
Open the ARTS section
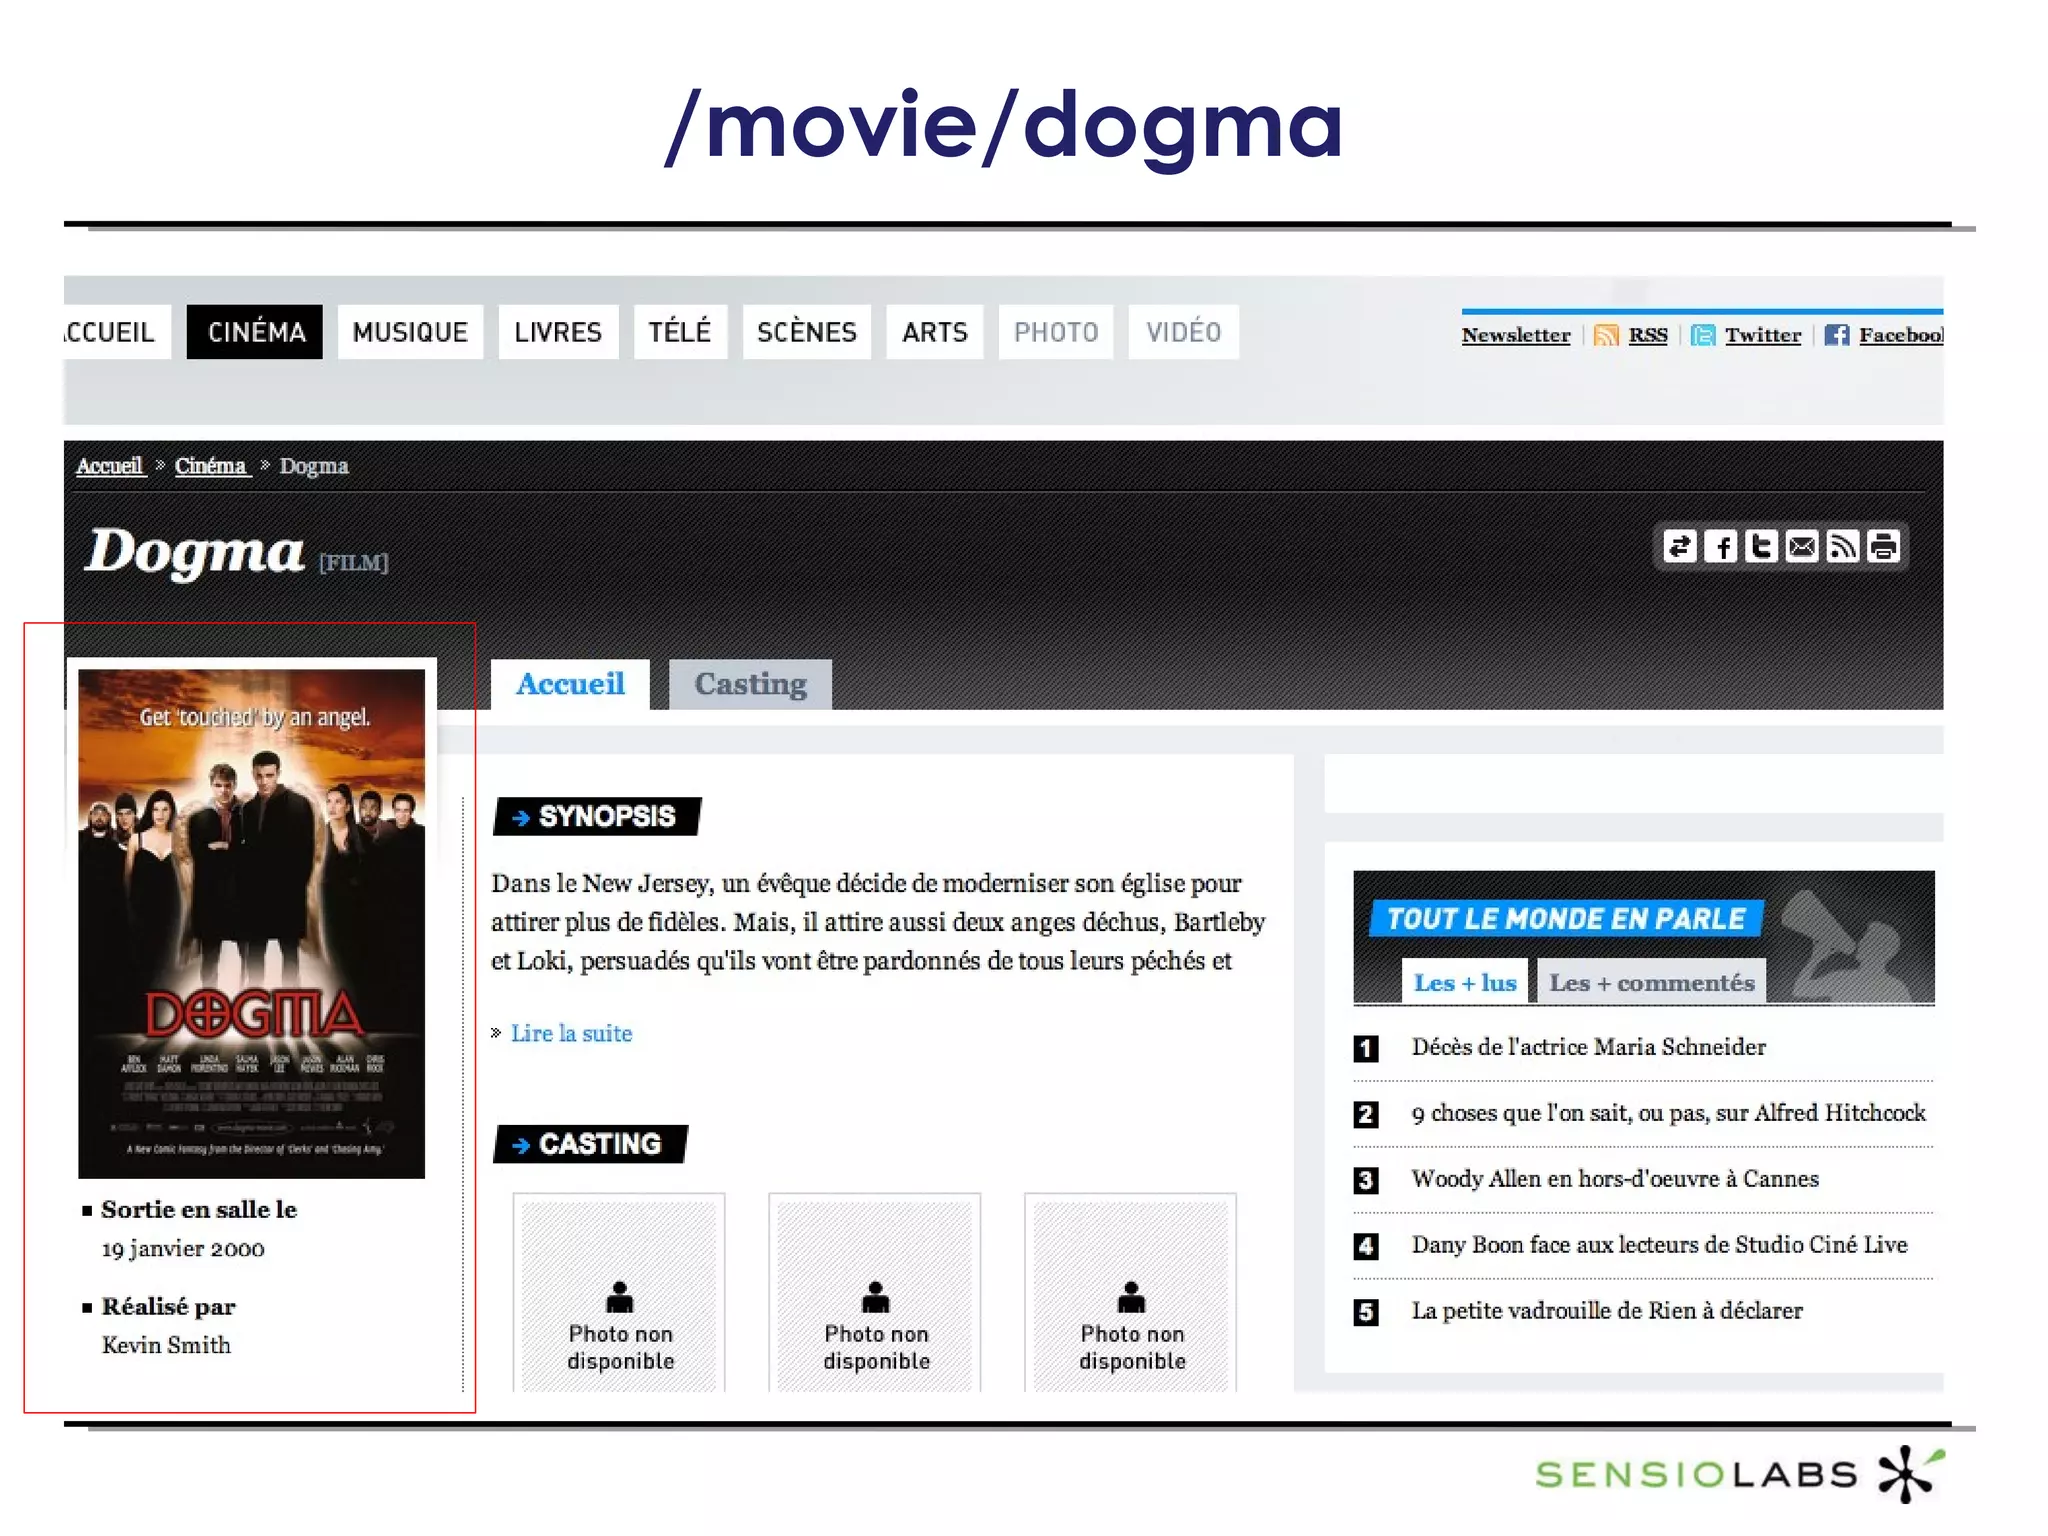coord(935,332)
